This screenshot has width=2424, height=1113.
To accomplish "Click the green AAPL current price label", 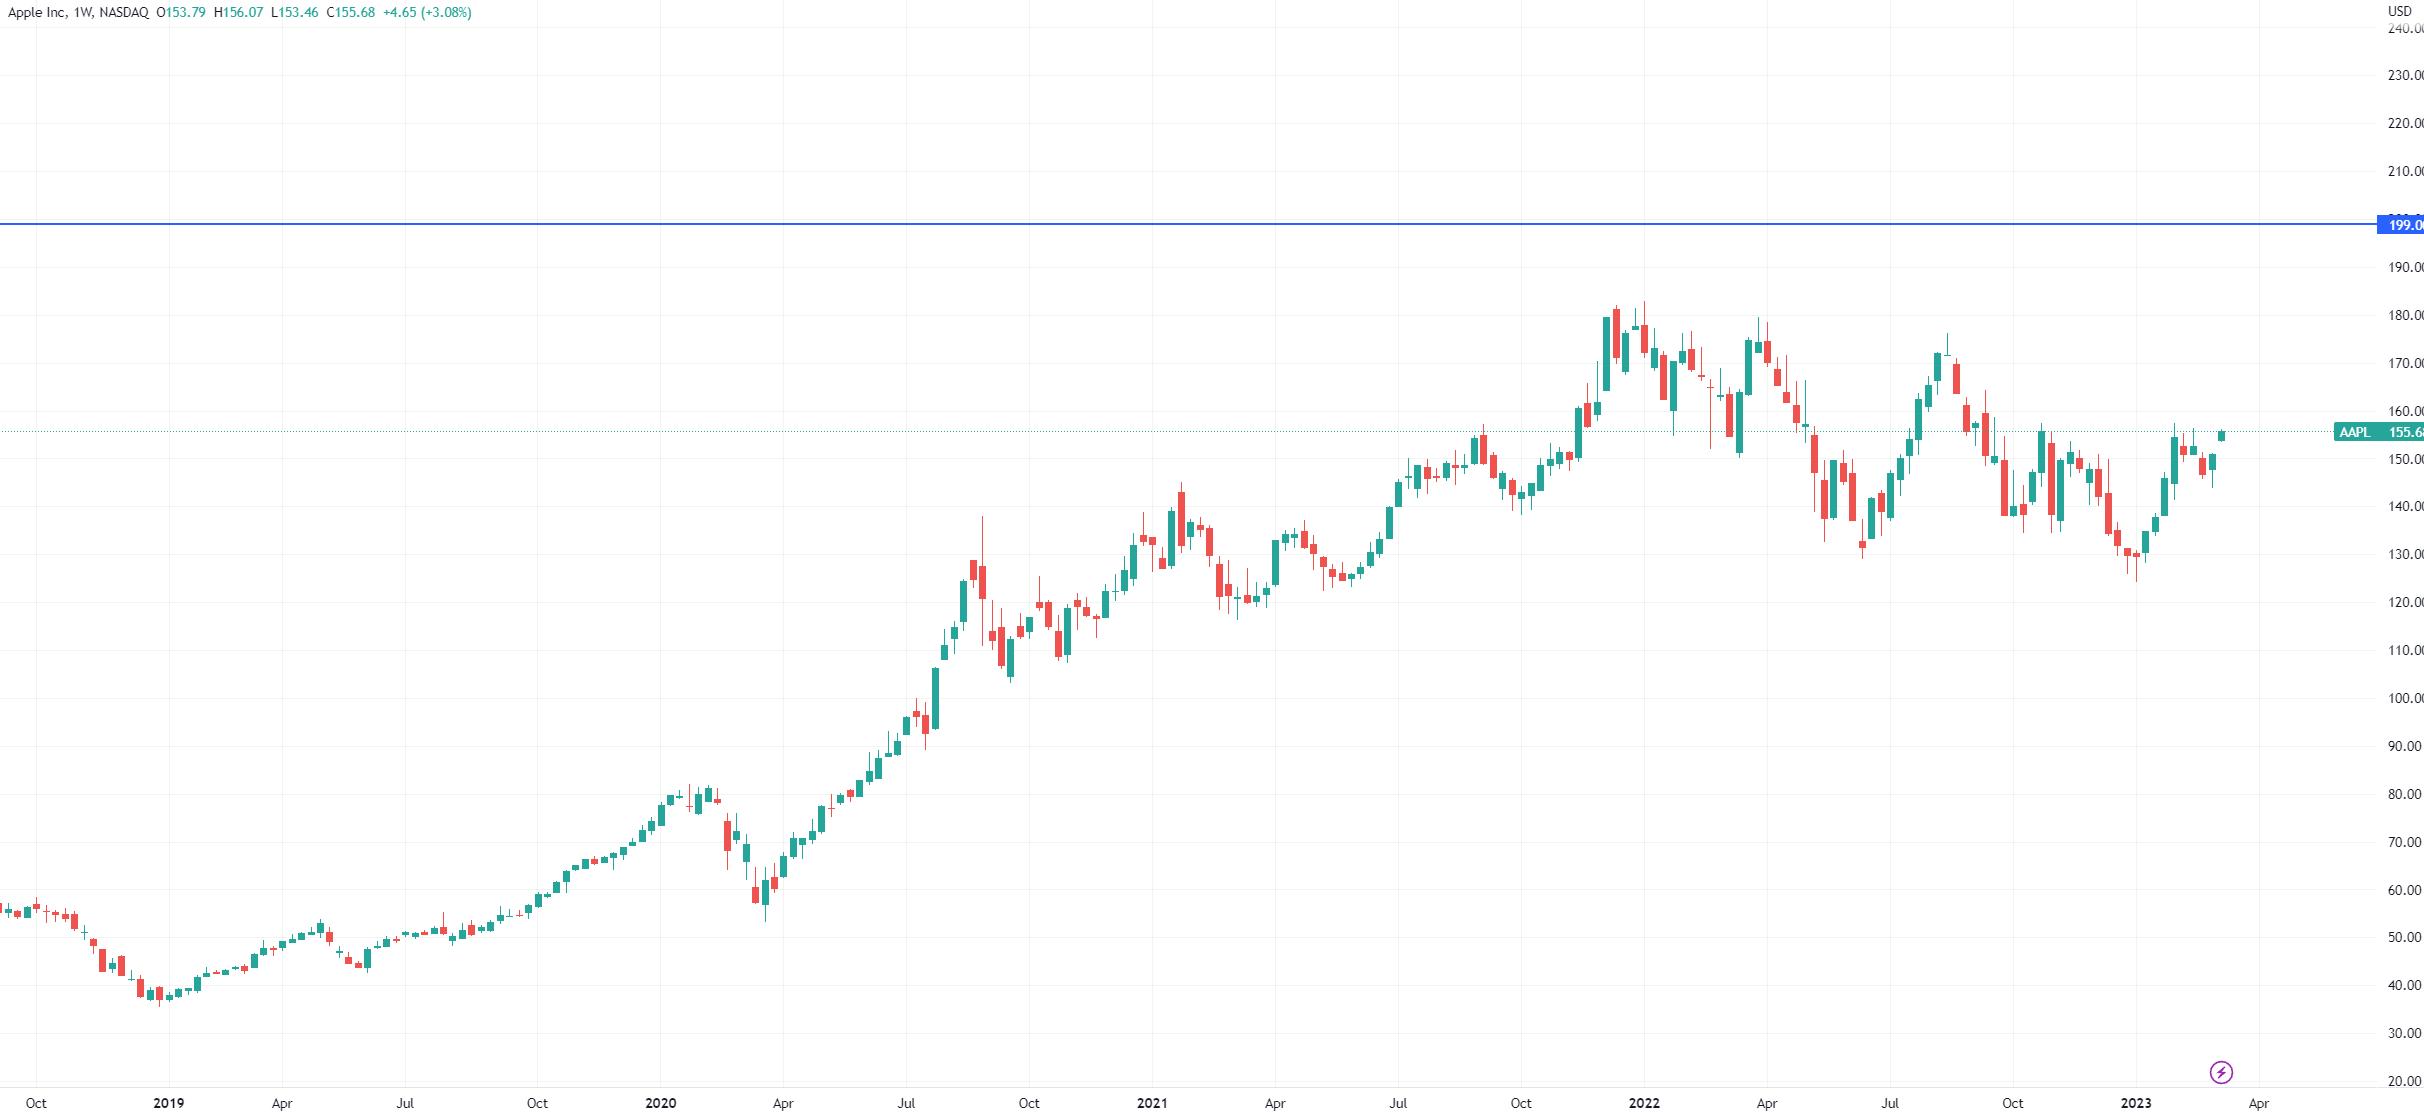I will coord(2378,432).
